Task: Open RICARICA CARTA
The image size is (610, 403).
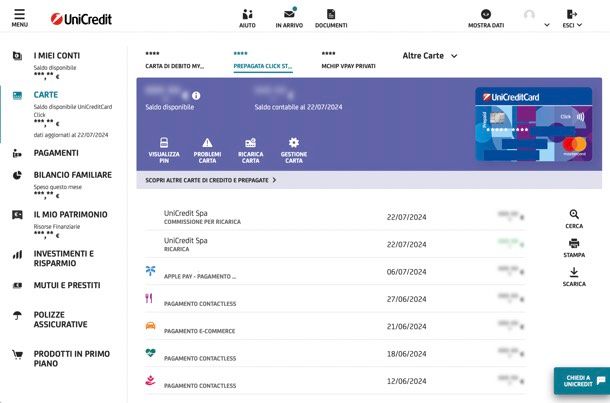Action: pos(251,150)
